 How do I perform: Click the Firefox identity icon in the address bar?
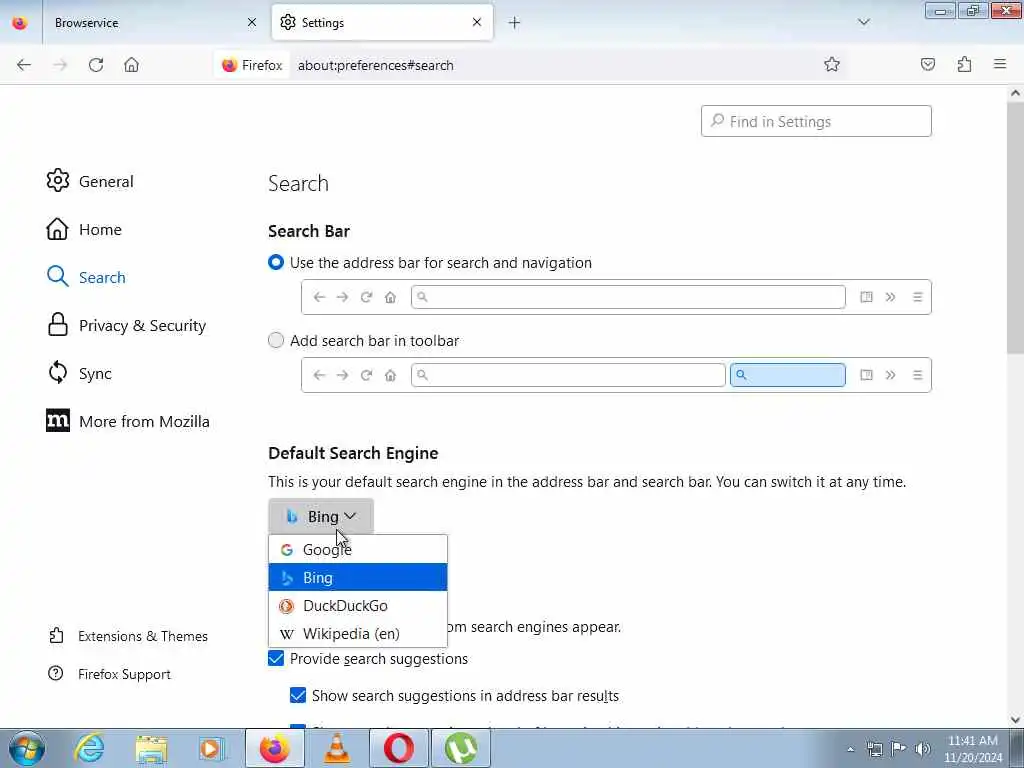click(x=252, y=65)
